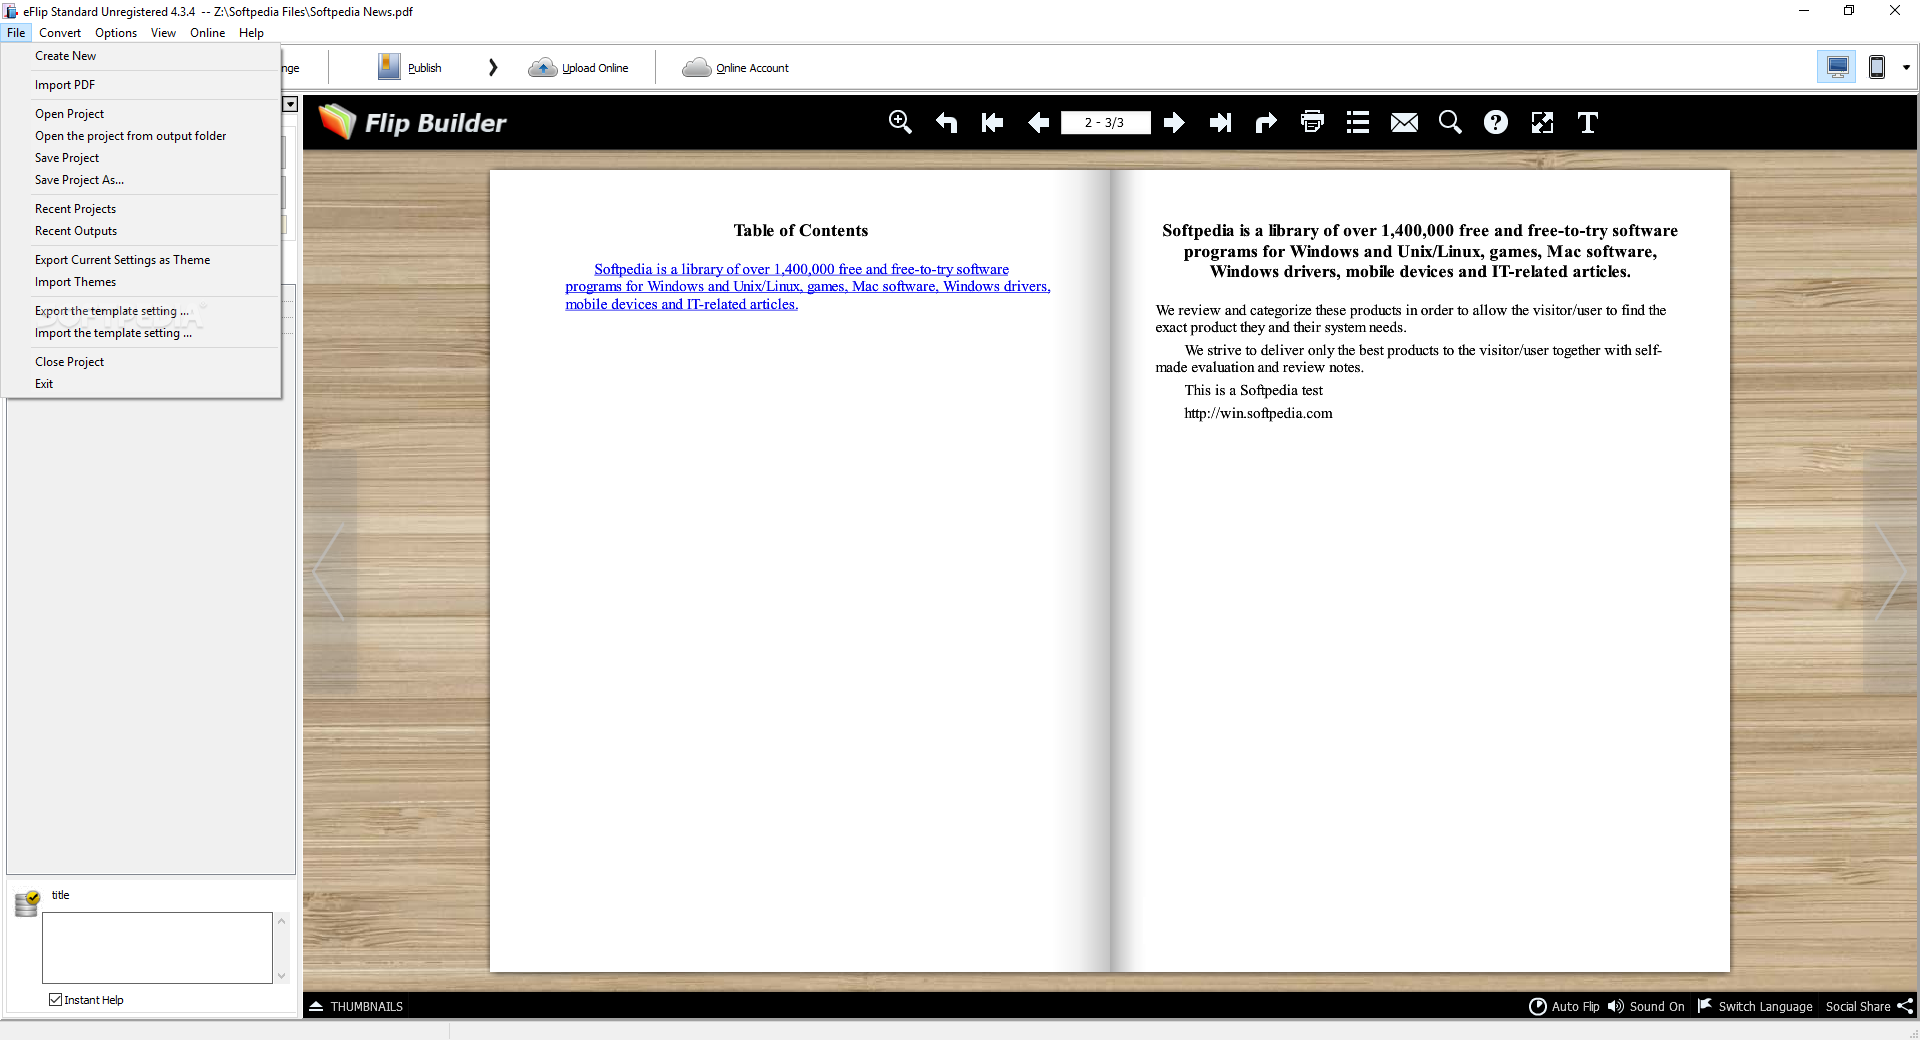Viewport: 1920px width, 1040px height.
Task: Select Import Themes entry
Action: pos(141,282)
